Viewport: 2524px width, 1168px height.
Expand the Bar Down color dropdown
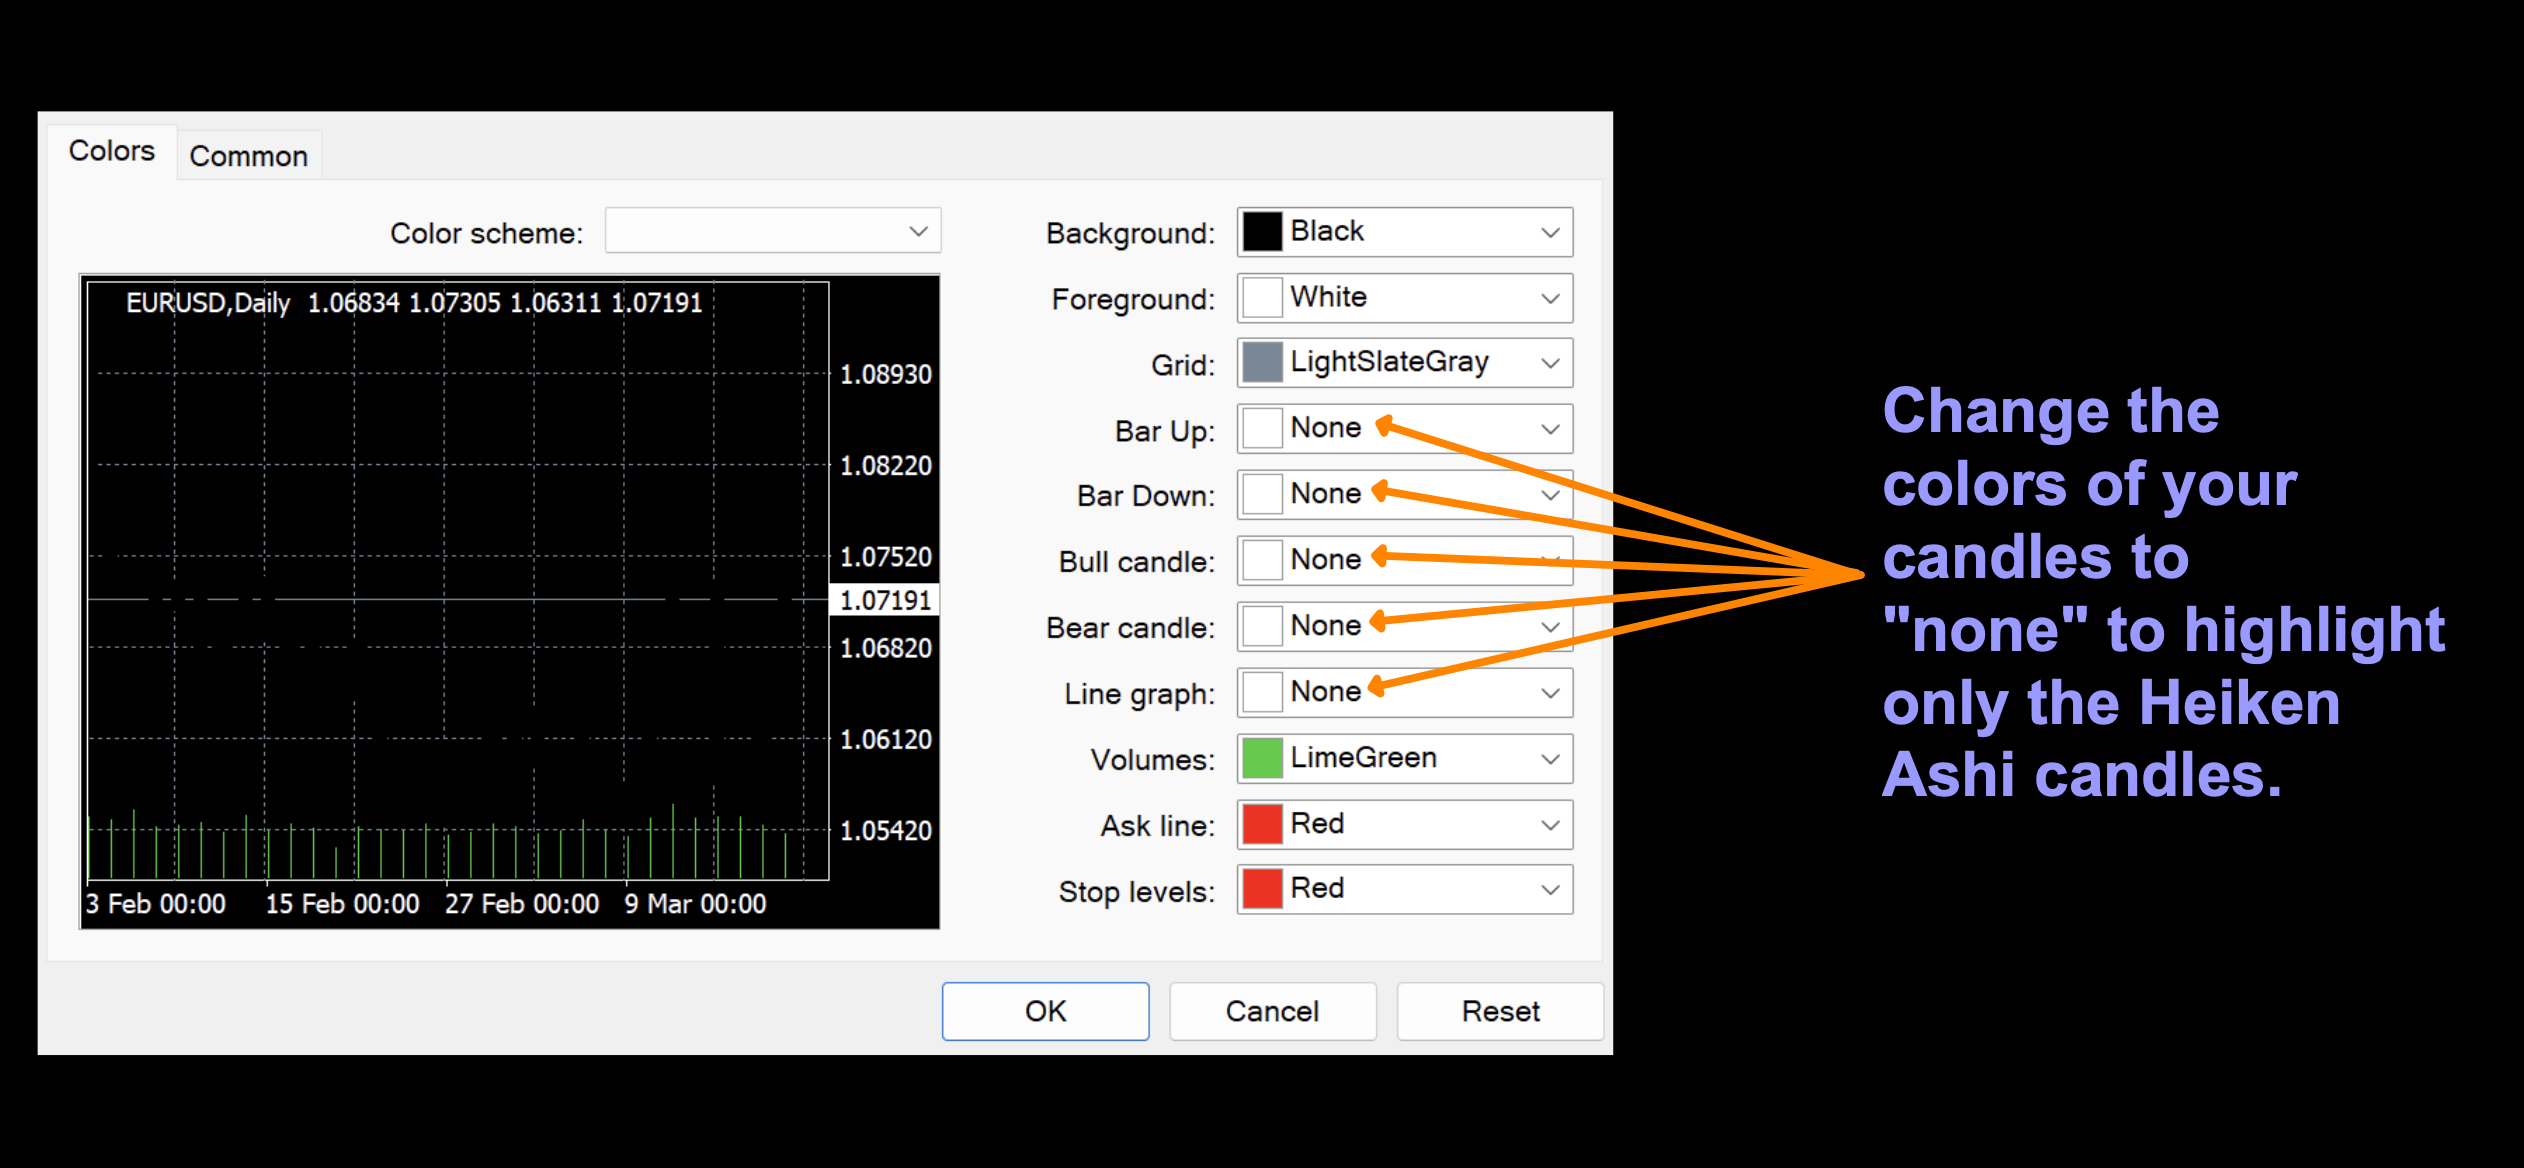1550,495
